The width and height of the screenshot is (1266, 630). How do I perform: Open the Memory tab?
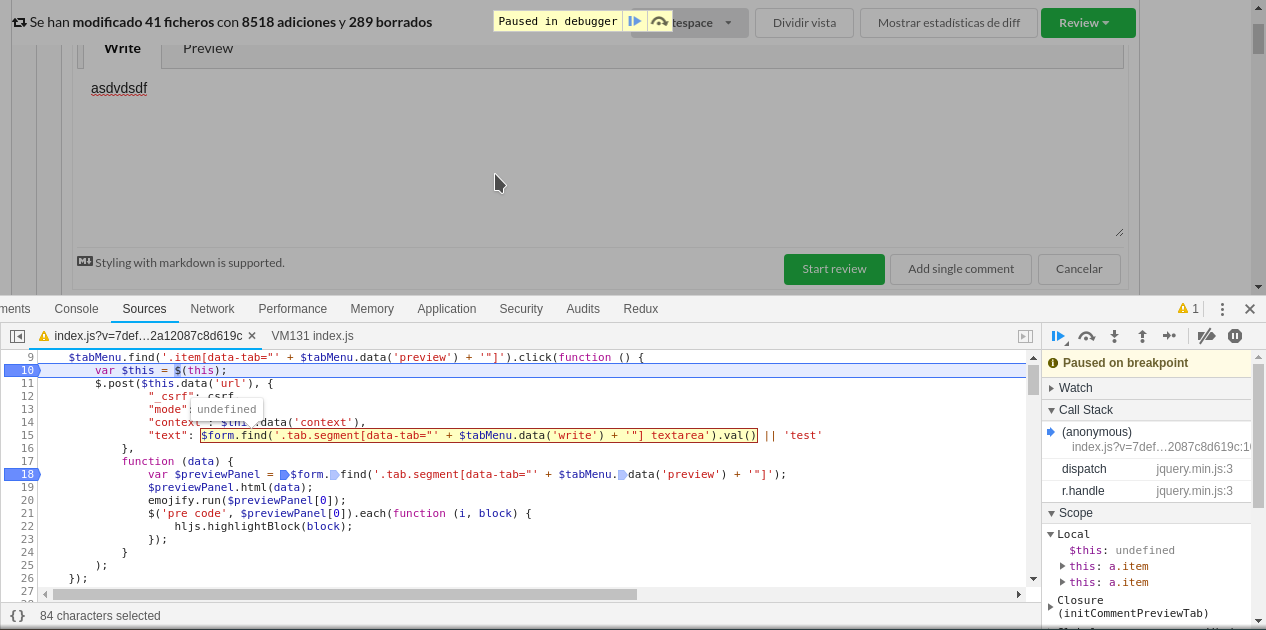372,309
